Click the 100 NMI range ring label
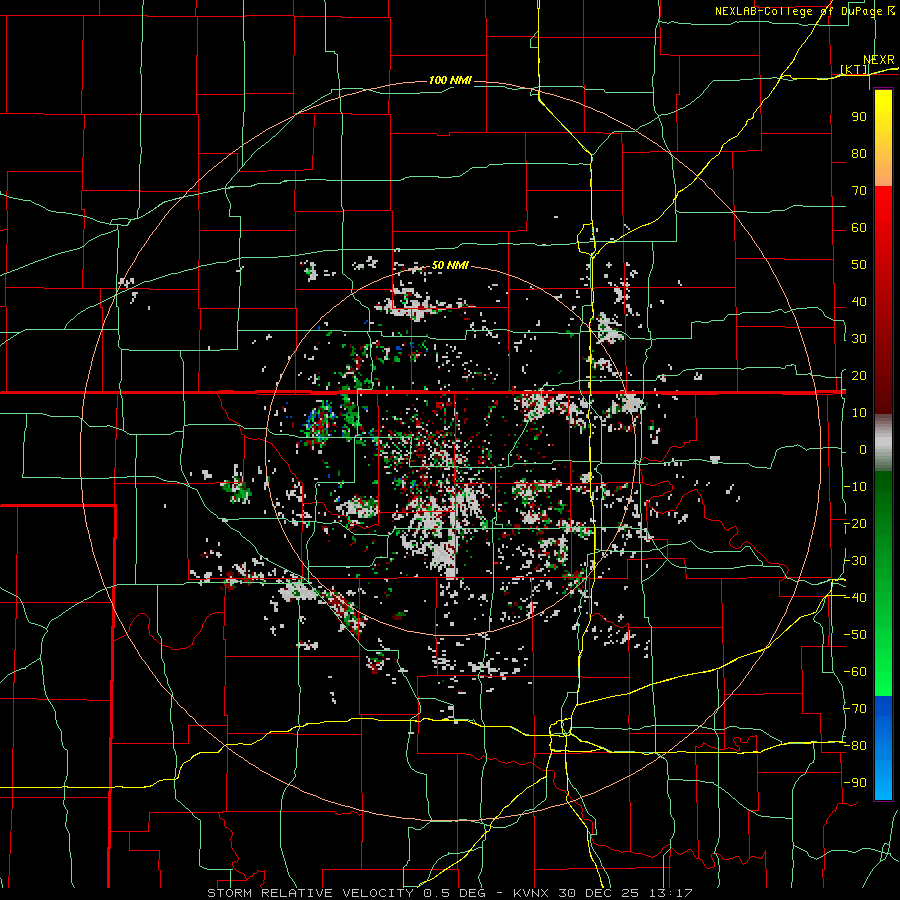 click(x=450, y=80)
